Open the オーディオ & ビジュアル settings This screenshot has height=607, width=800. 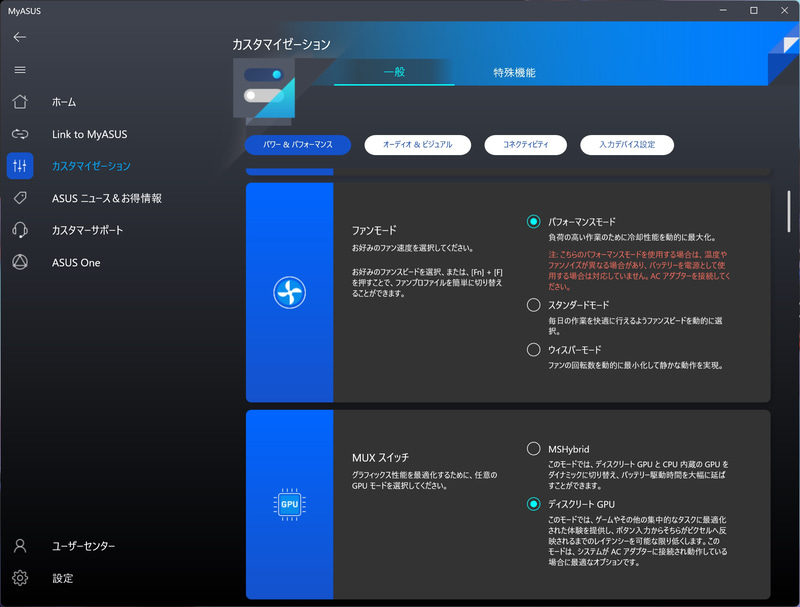[x=417, y=144]
